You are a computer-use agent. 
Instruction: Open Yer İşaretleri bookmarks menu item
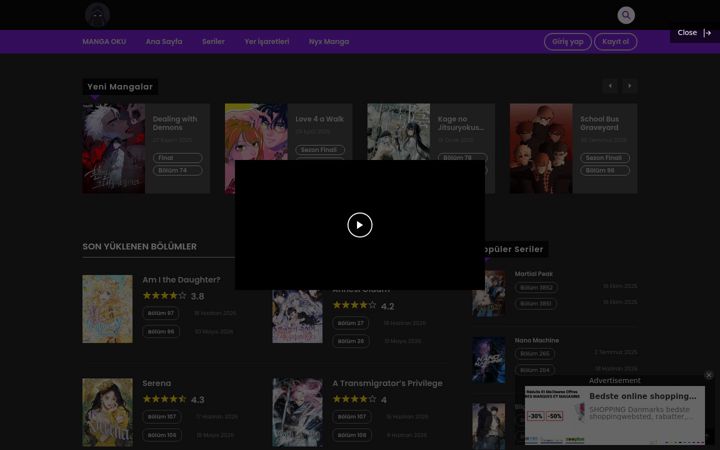click(267, 41)
